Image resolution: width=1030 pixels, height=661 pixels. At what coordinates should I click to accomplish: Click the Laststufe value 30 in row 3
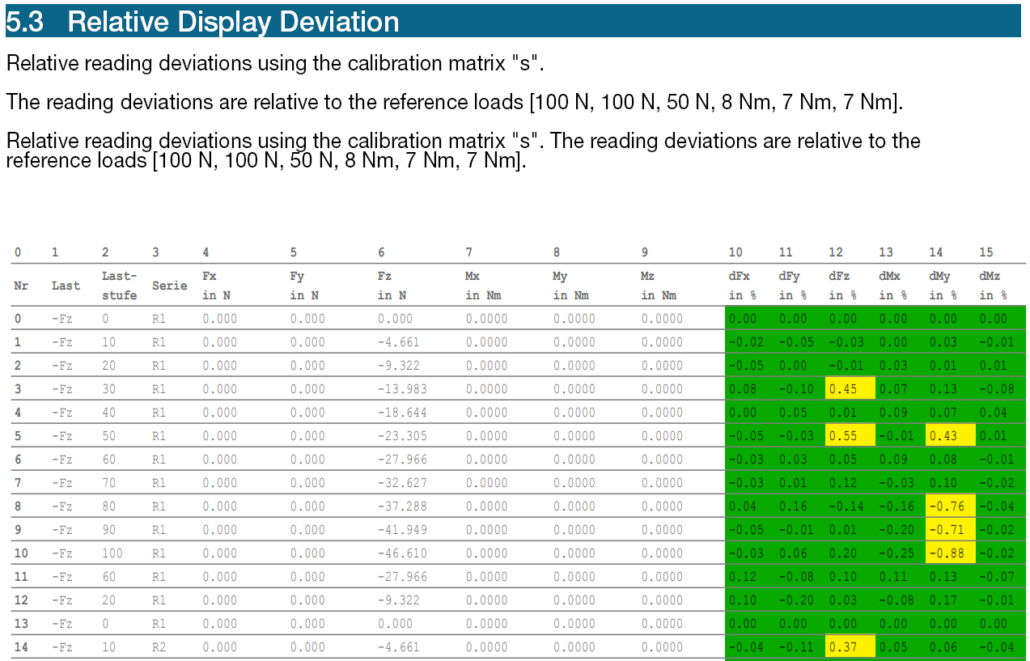coord(109,389)
